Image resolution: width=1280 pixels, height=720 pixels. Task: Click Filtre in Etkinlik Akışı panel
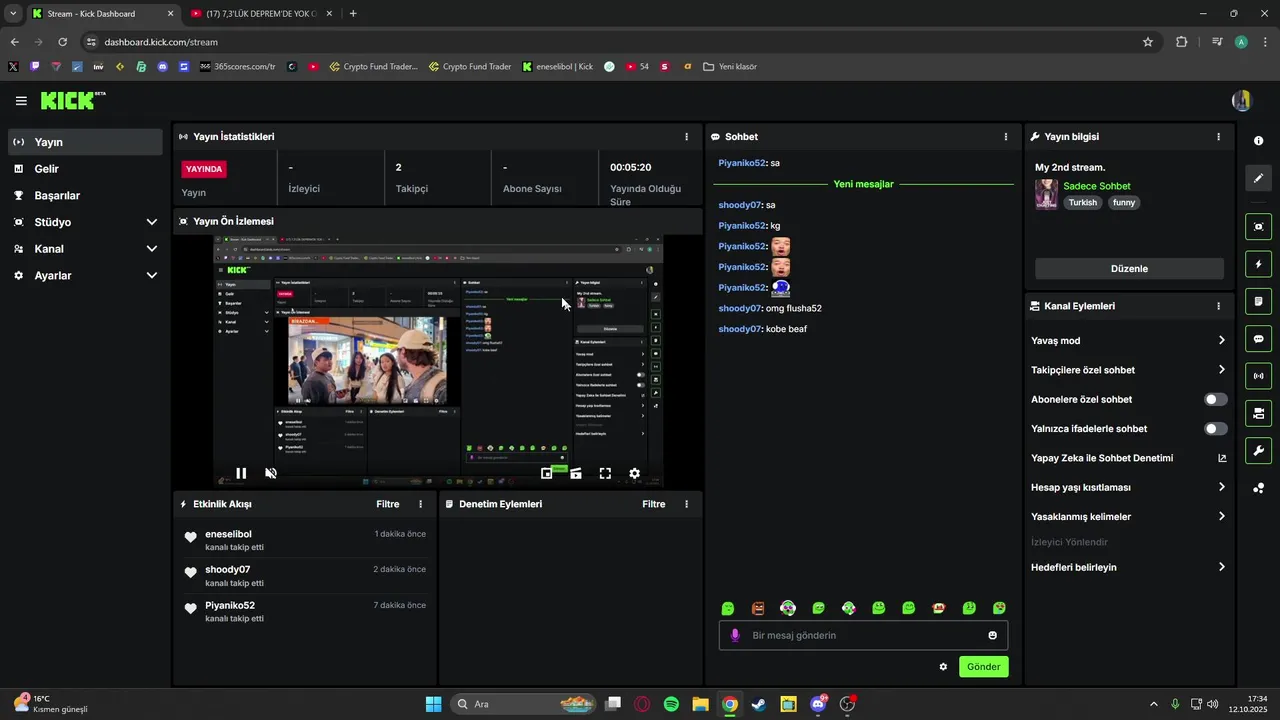[x=387, y=504]
